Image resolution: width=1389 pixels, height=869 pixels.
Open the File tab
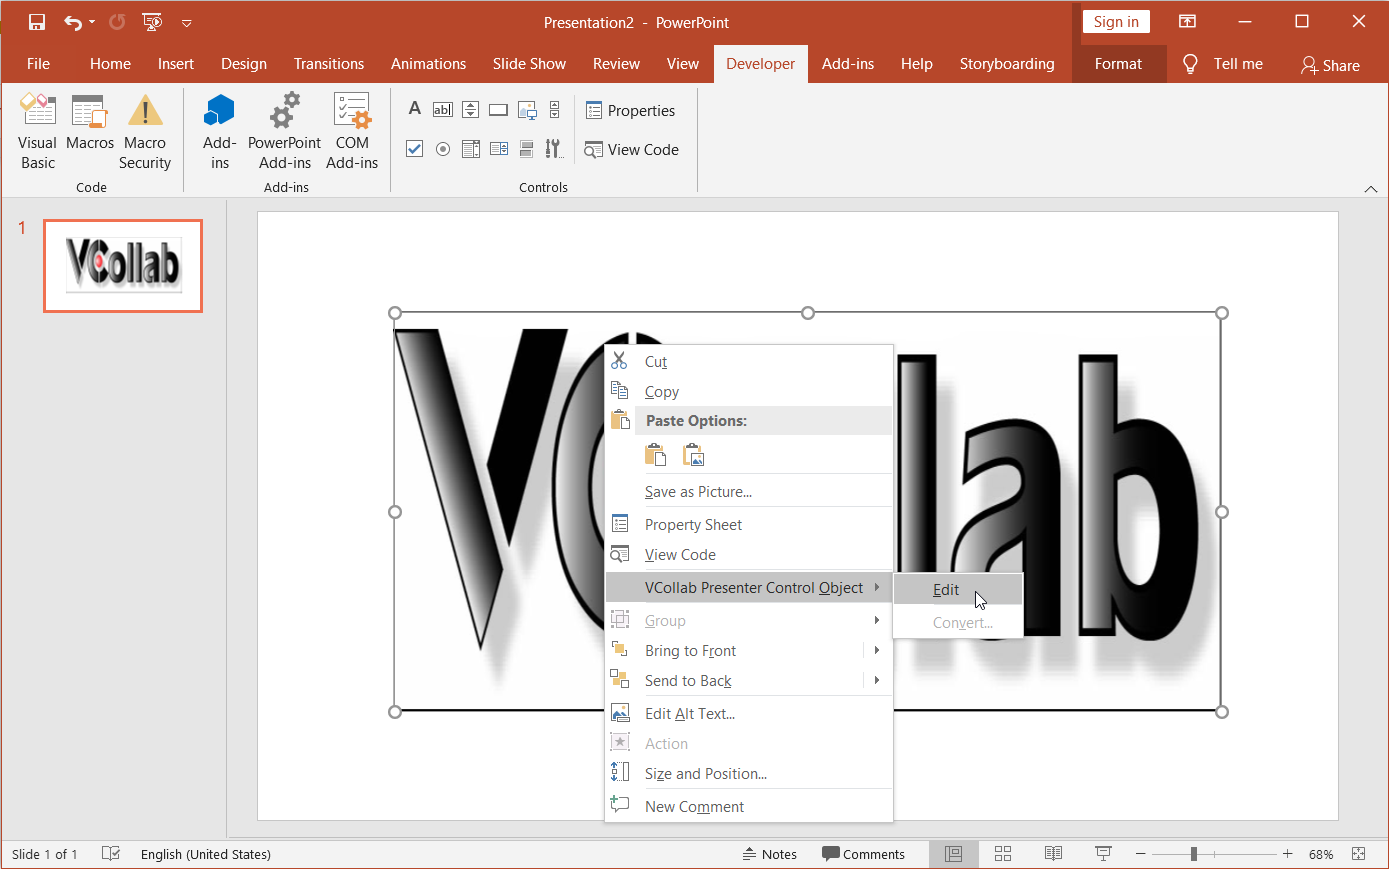38,63
